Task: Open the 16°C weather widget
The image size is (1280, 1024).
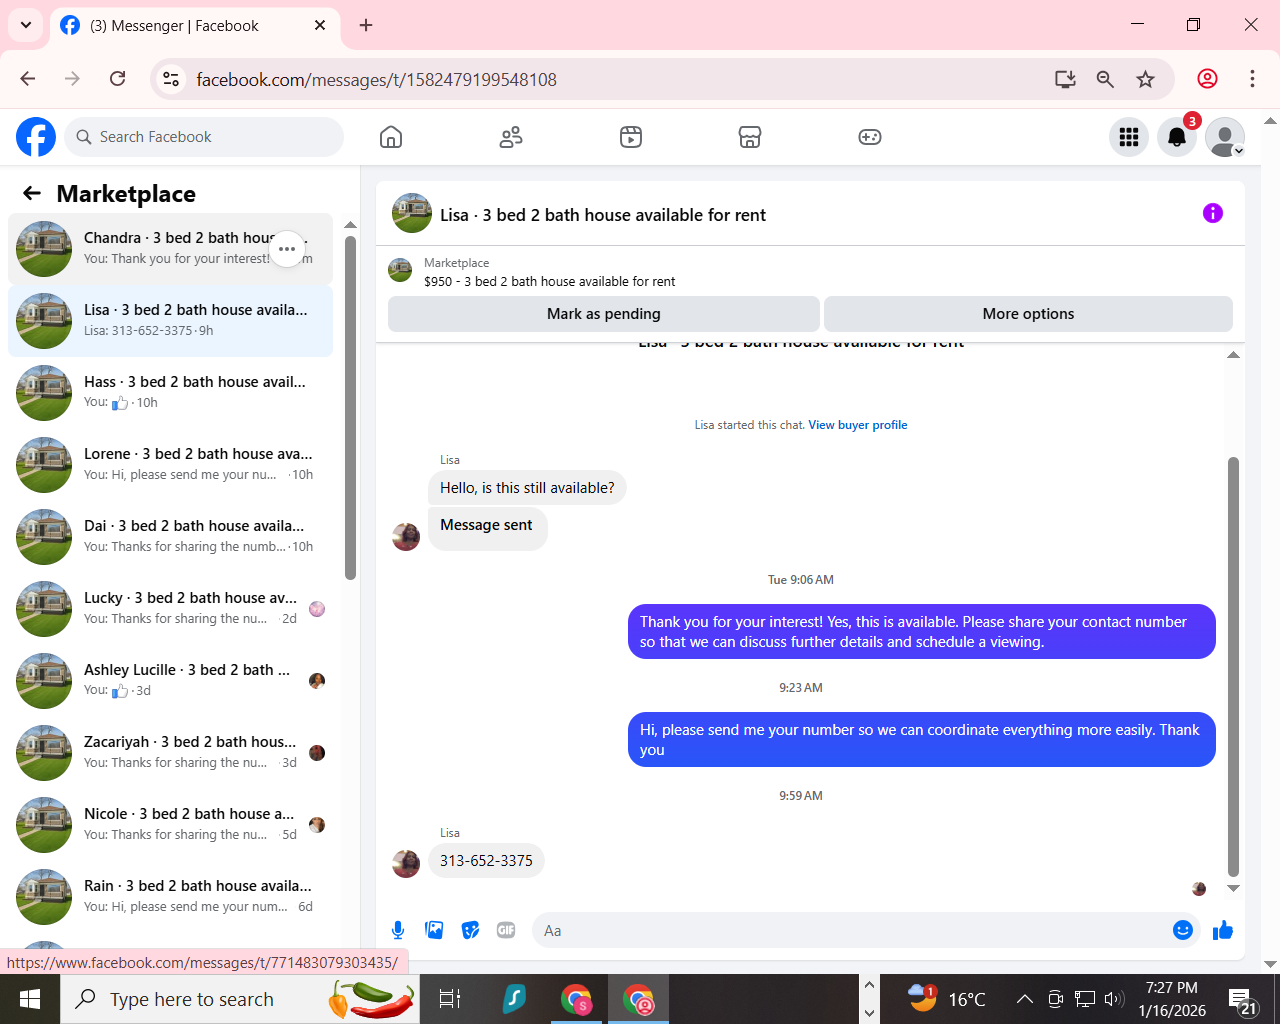Action: (947, 999)
